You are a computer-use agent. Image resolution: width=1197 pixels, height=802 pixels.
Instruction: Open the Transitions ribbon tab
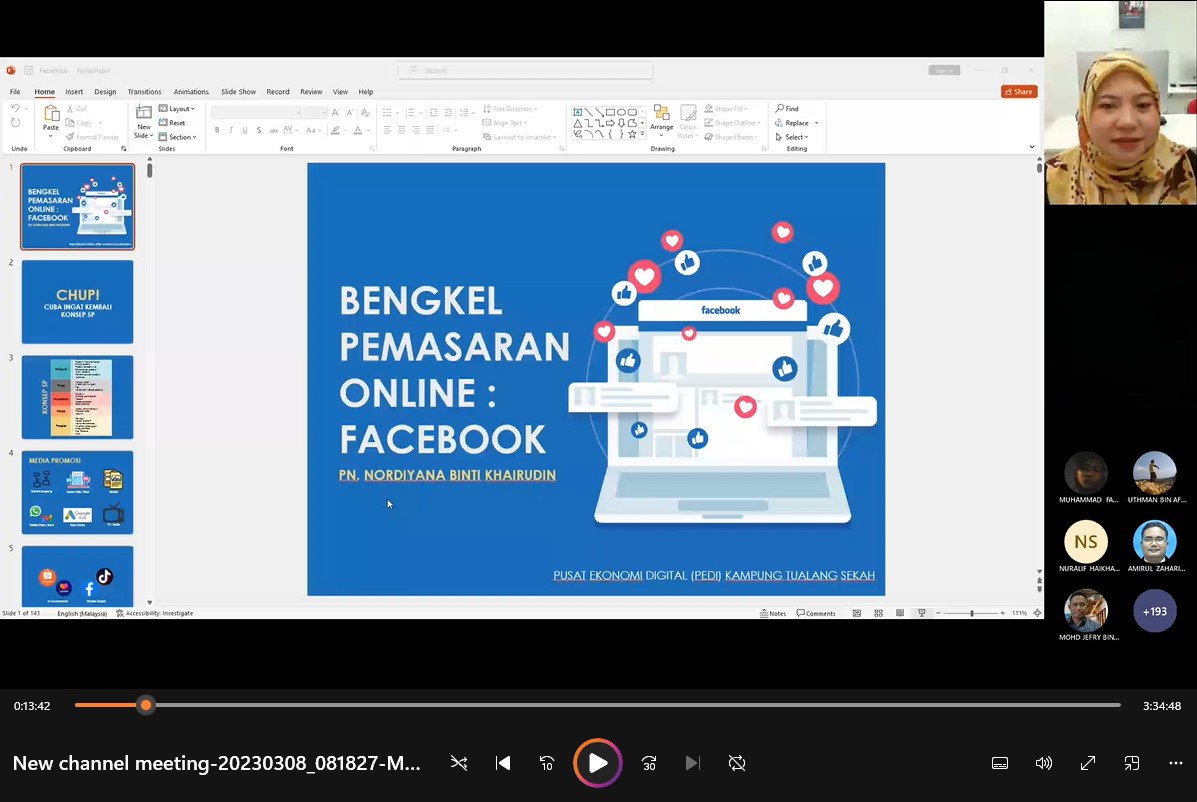coord(144,92)
